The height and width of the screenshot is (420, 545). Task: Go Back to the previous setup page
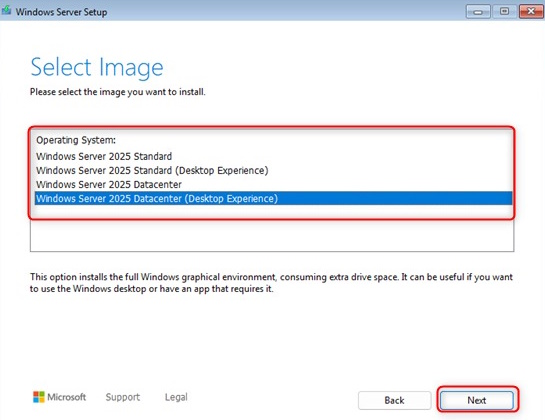tap(394, 400)
